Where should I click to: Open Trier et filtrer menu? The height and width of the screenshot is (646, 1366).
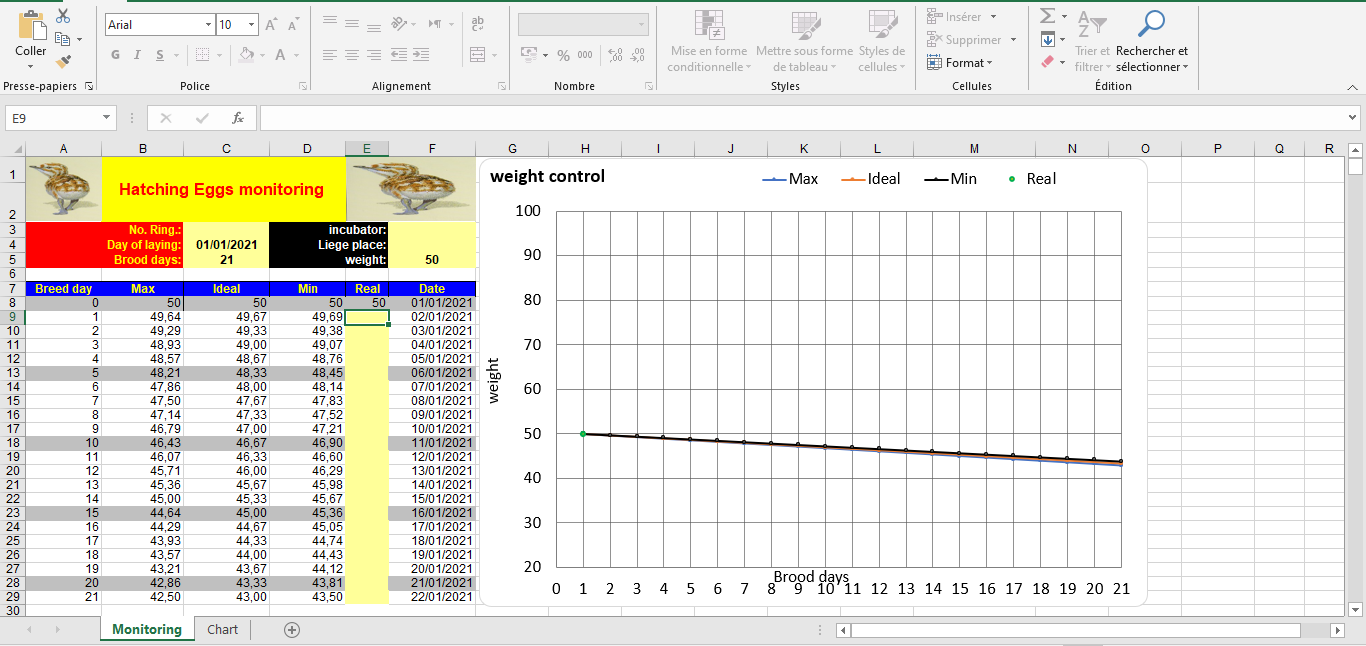pyautogui.click(x=1093, y=42)
